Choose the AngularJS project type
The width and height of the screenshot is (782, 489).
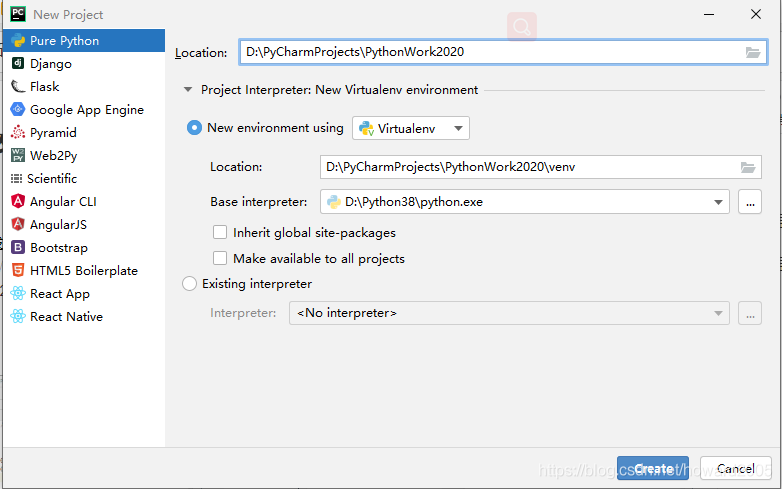[84, 224]
